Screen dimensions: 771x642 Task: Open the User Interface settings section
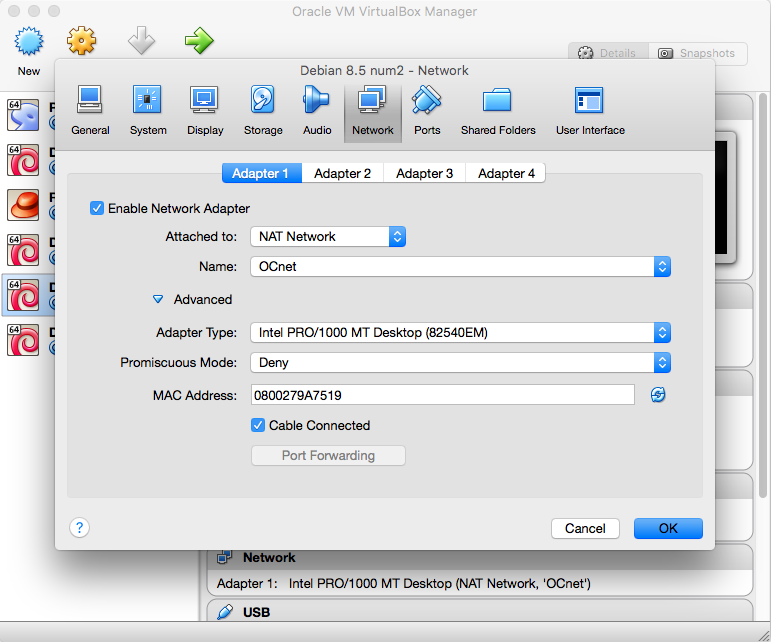click(590, 111)
